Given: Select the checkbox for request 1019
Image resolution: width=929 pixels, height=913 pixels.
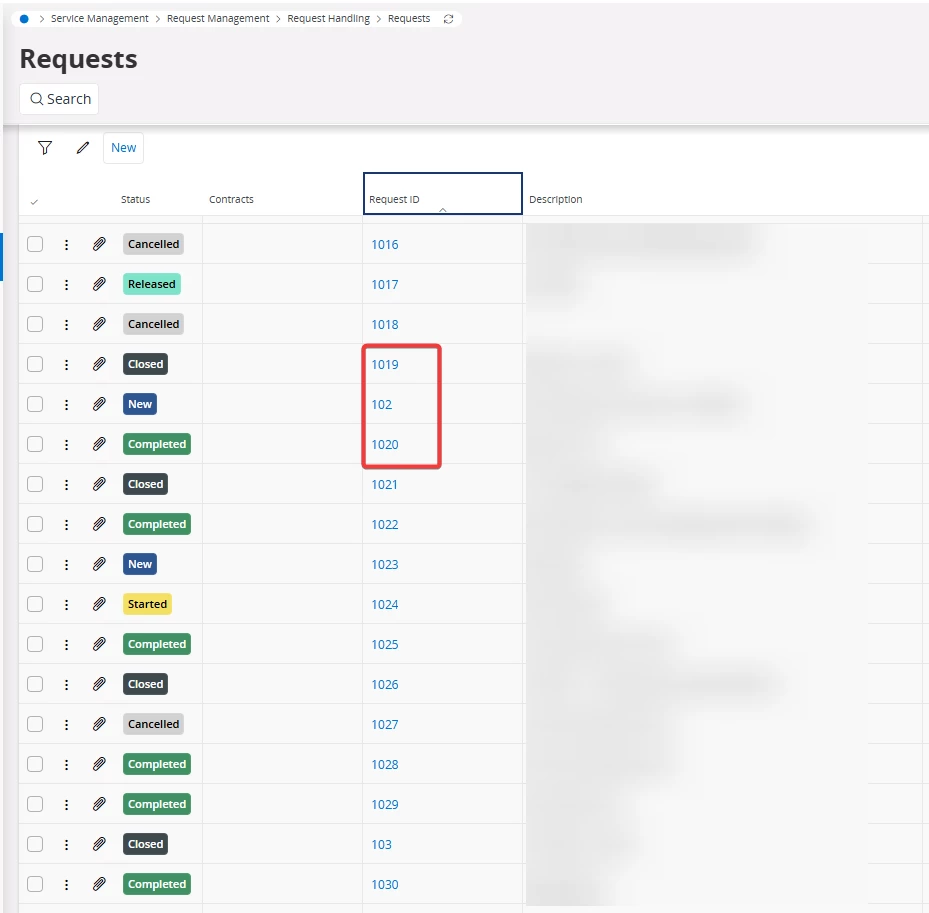Looking at the screenshot, I should (x=35, y=364).
